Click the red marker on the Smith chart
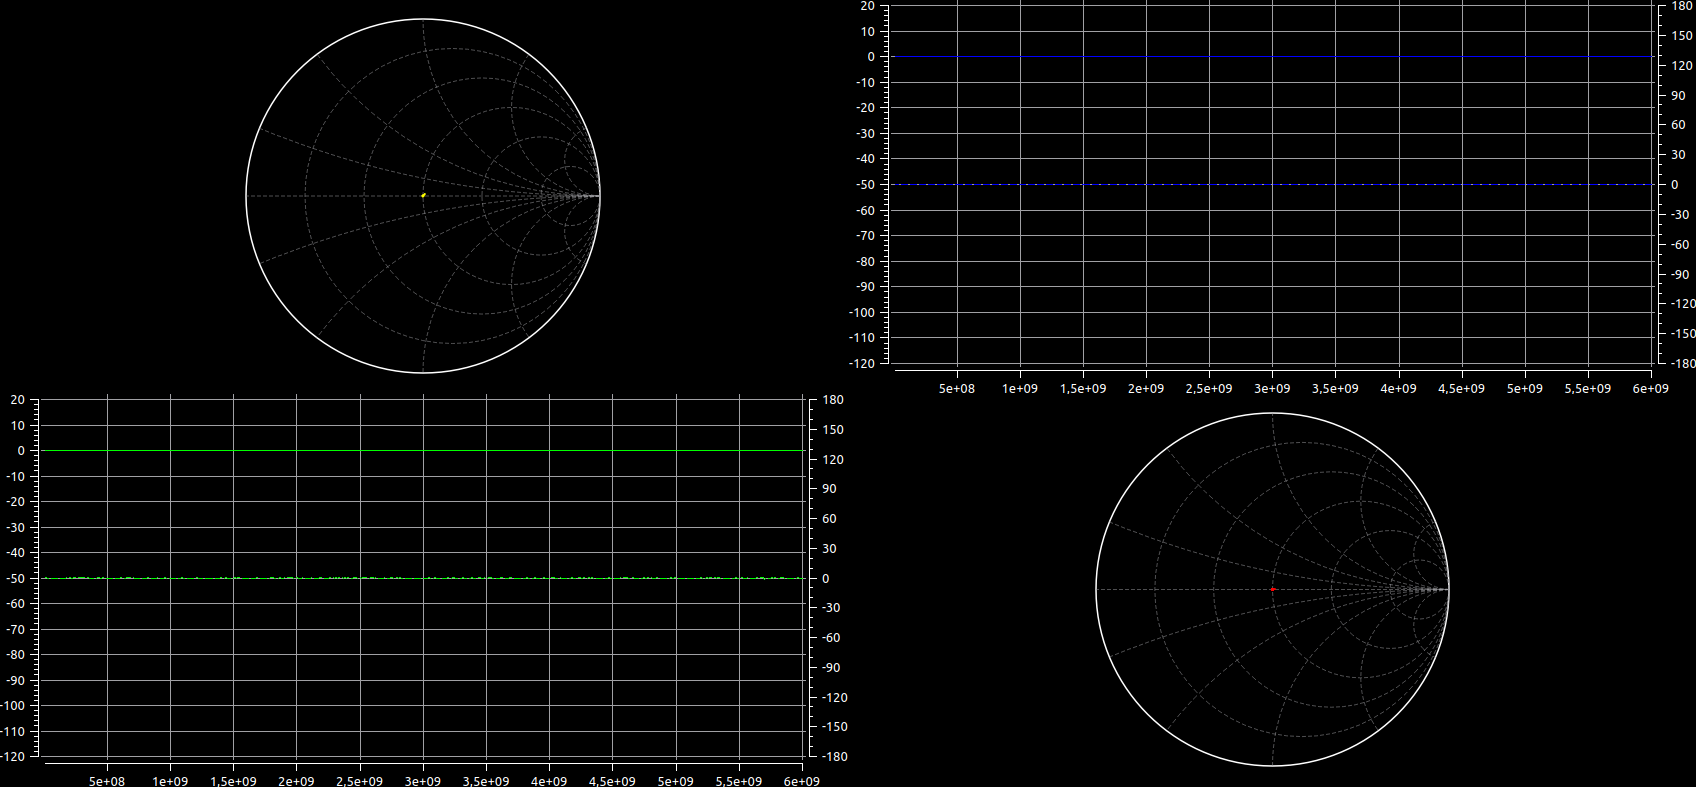Image resolution: width=1696 pixels, height=787 pixels. click(1273, 590)
